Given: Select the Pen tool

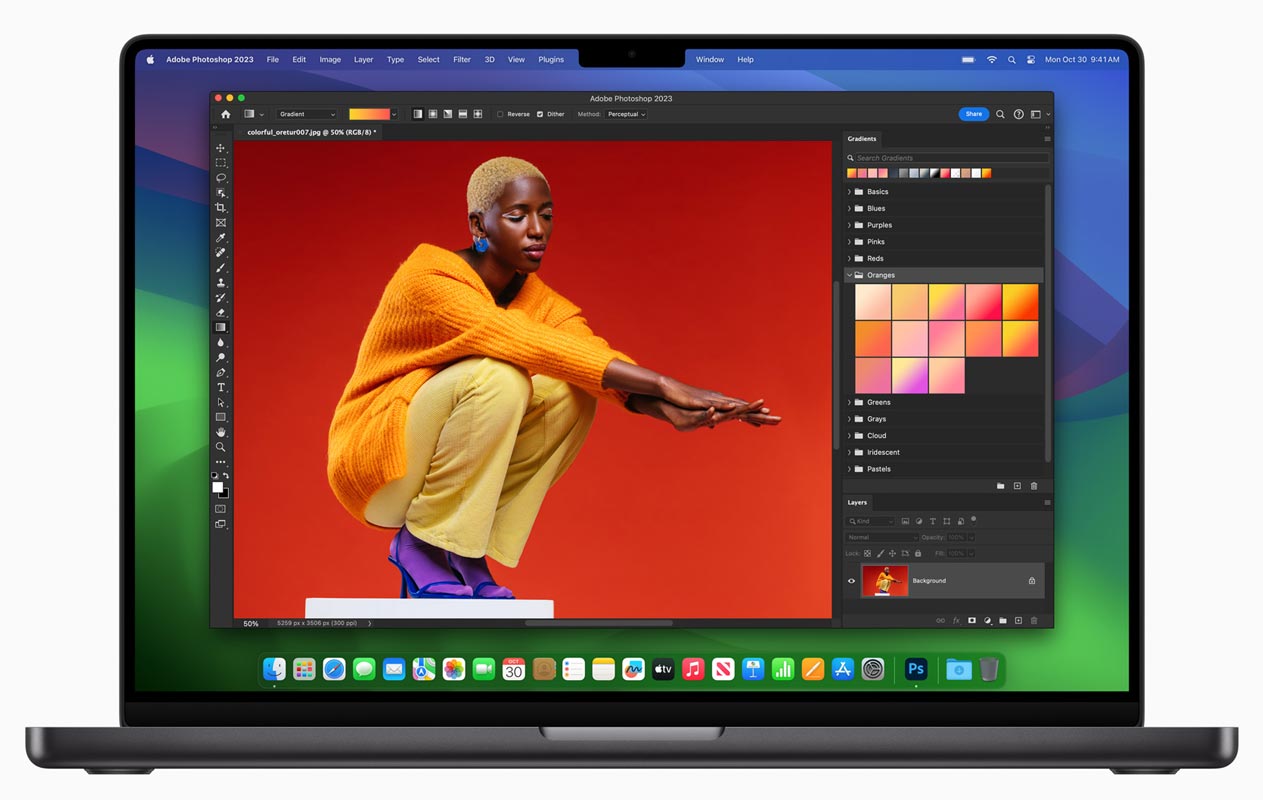Looking at the screenshot, I should 221,372.
